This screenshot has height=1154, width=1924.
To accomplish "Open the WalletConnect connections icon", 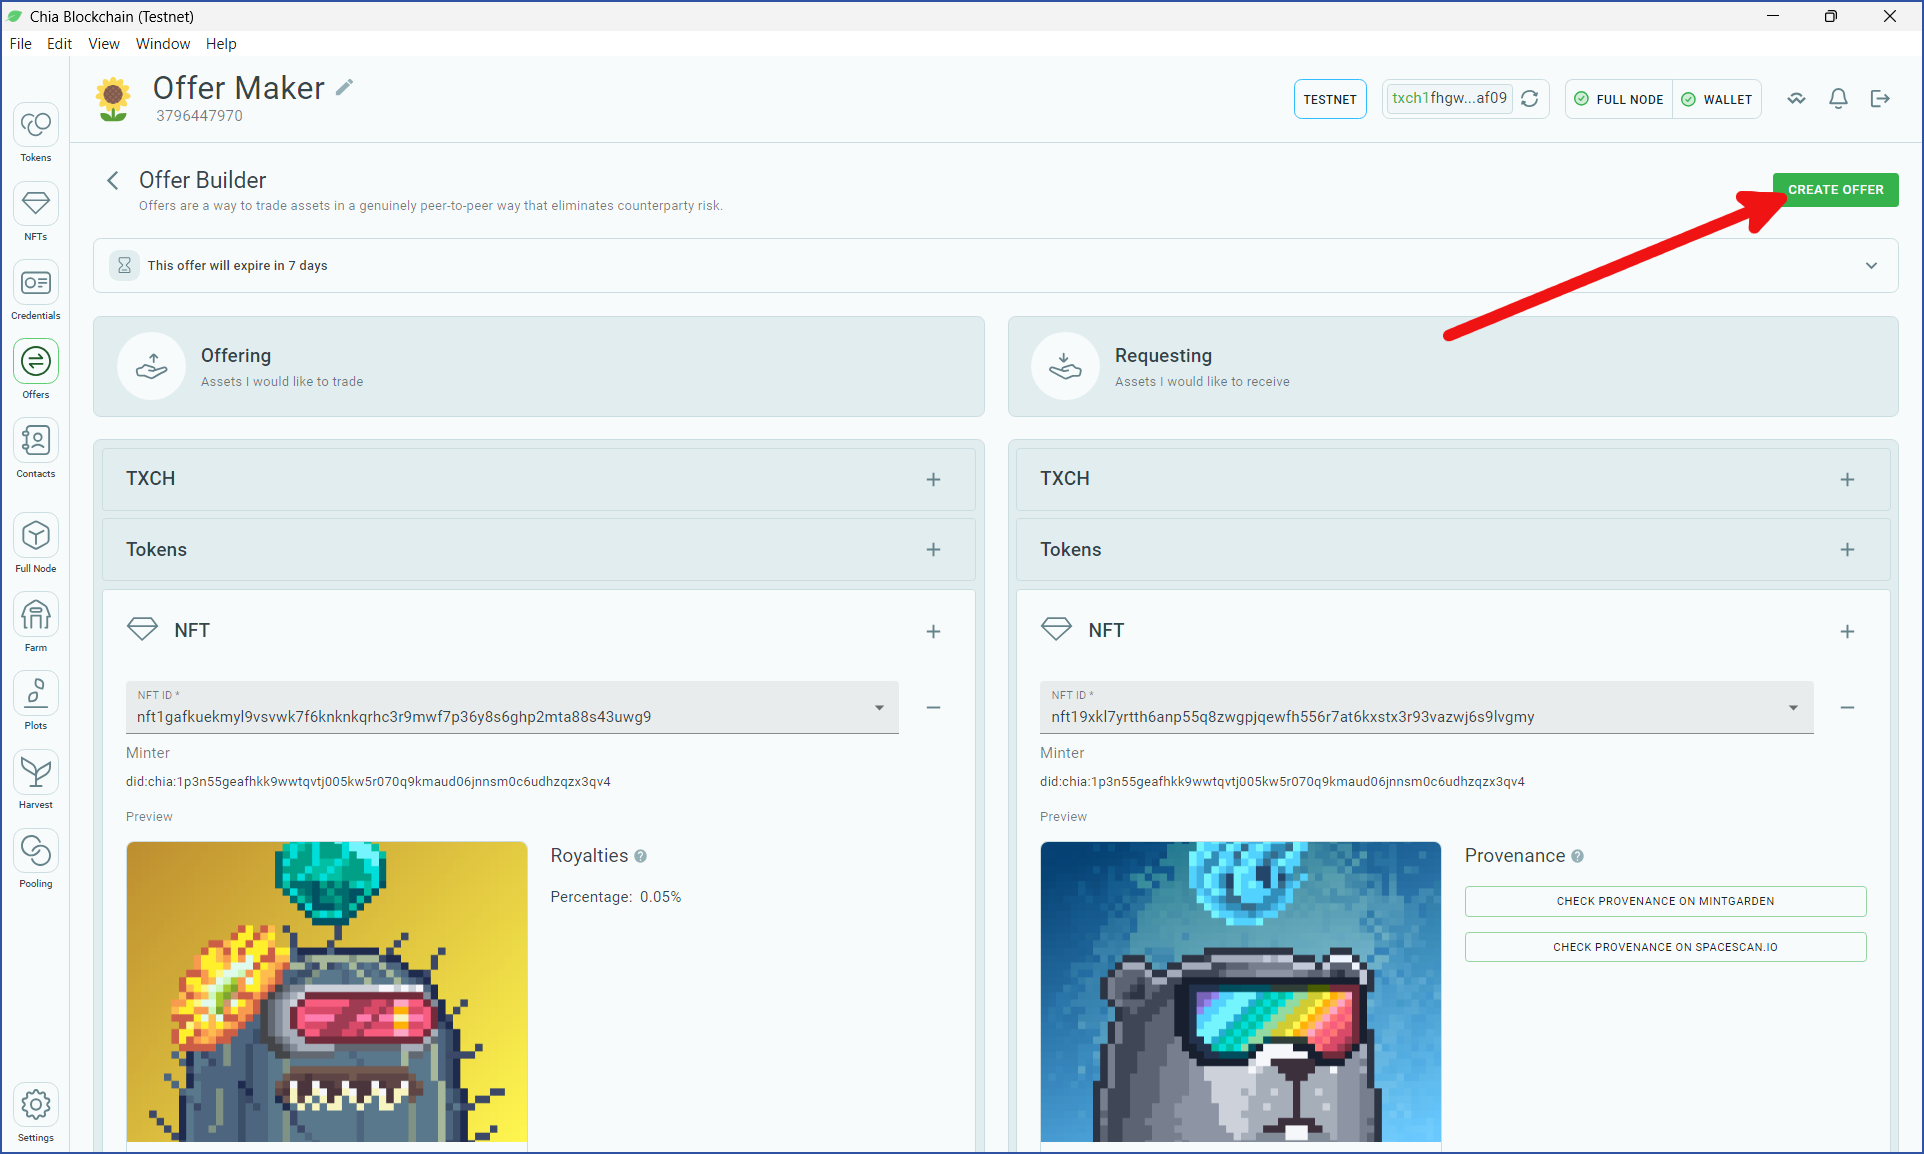I will coord(1797,99).
